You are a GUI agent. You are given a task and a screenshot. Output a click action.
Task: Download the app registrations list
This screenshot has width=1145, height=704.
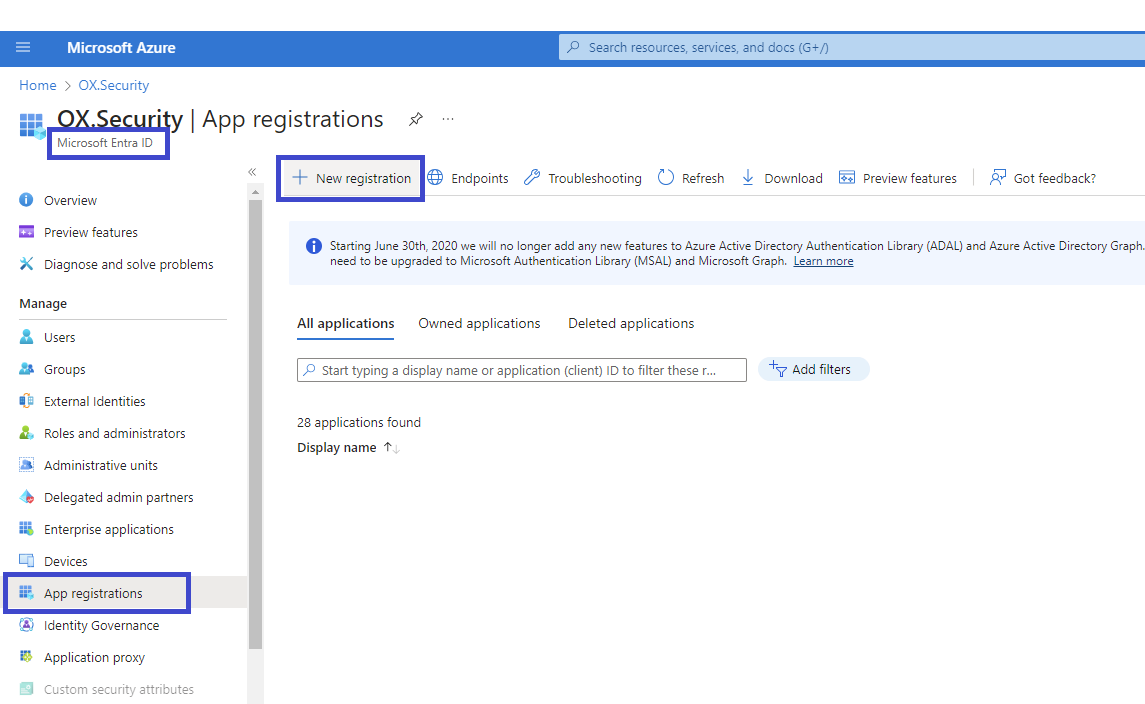782,178
